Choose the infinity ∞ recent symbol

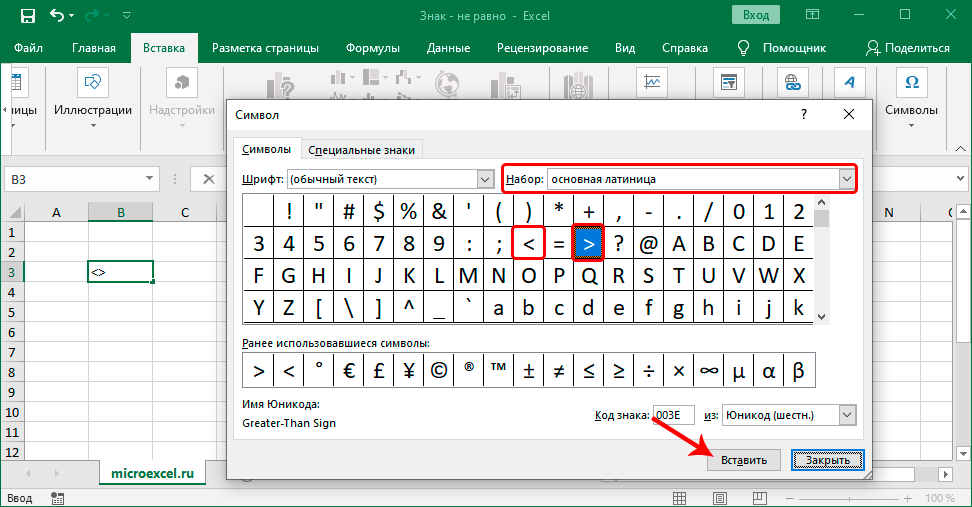[x=709, y=371]
